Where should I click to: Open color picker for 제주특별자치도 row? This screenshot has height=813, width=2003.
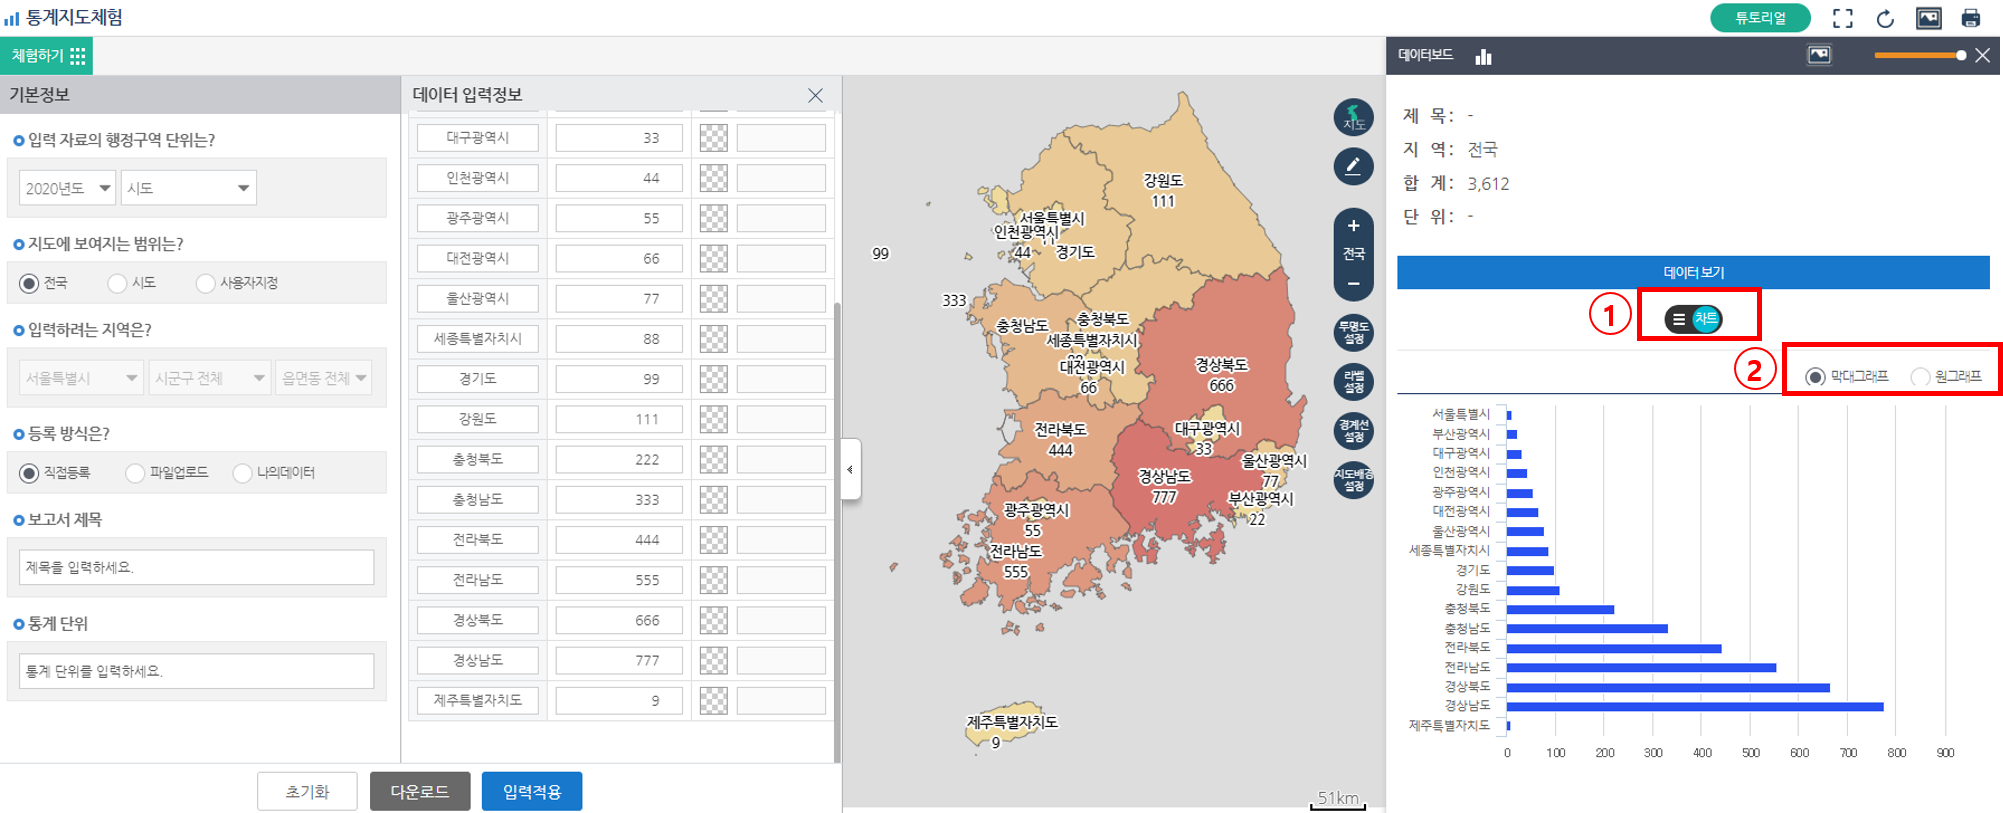tap(713, 700)
